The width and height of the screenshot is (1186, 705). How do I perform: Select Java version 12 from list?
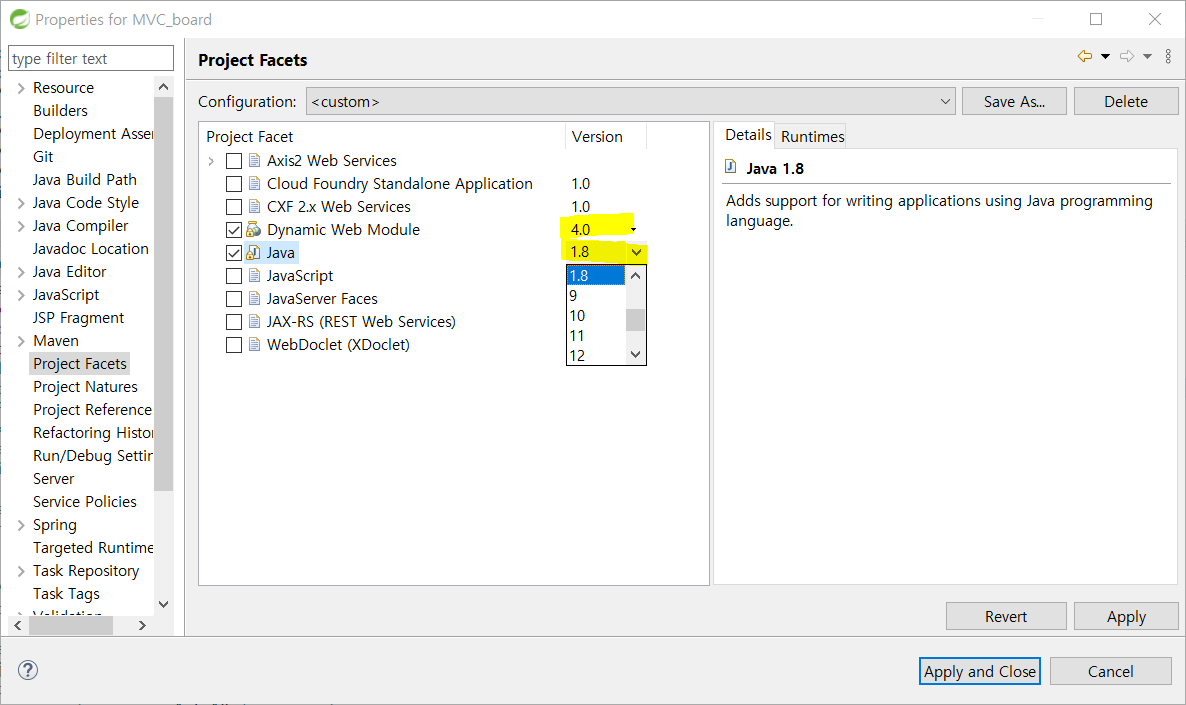596,356
